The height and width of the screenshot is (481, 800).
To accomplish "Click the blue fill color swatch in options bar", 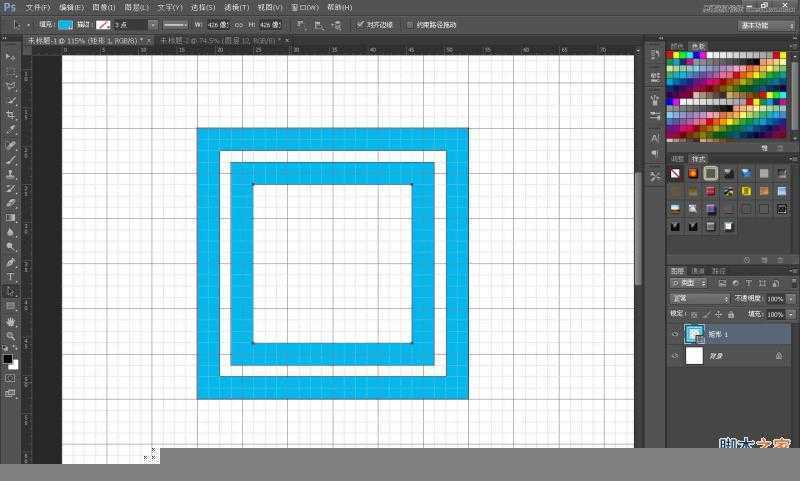I will (66, 24).
